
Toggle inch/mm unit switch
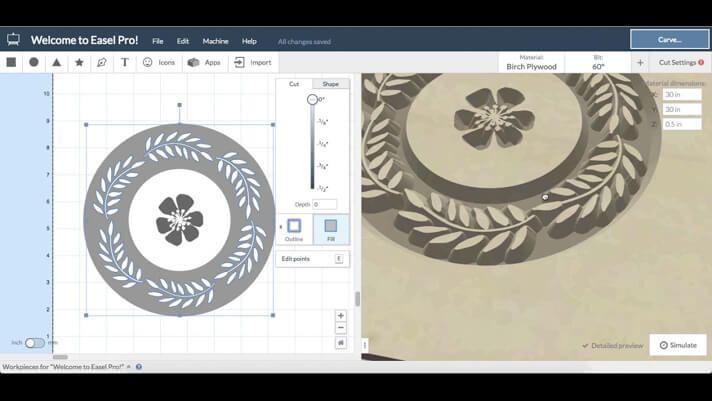(x=35, y=343)
